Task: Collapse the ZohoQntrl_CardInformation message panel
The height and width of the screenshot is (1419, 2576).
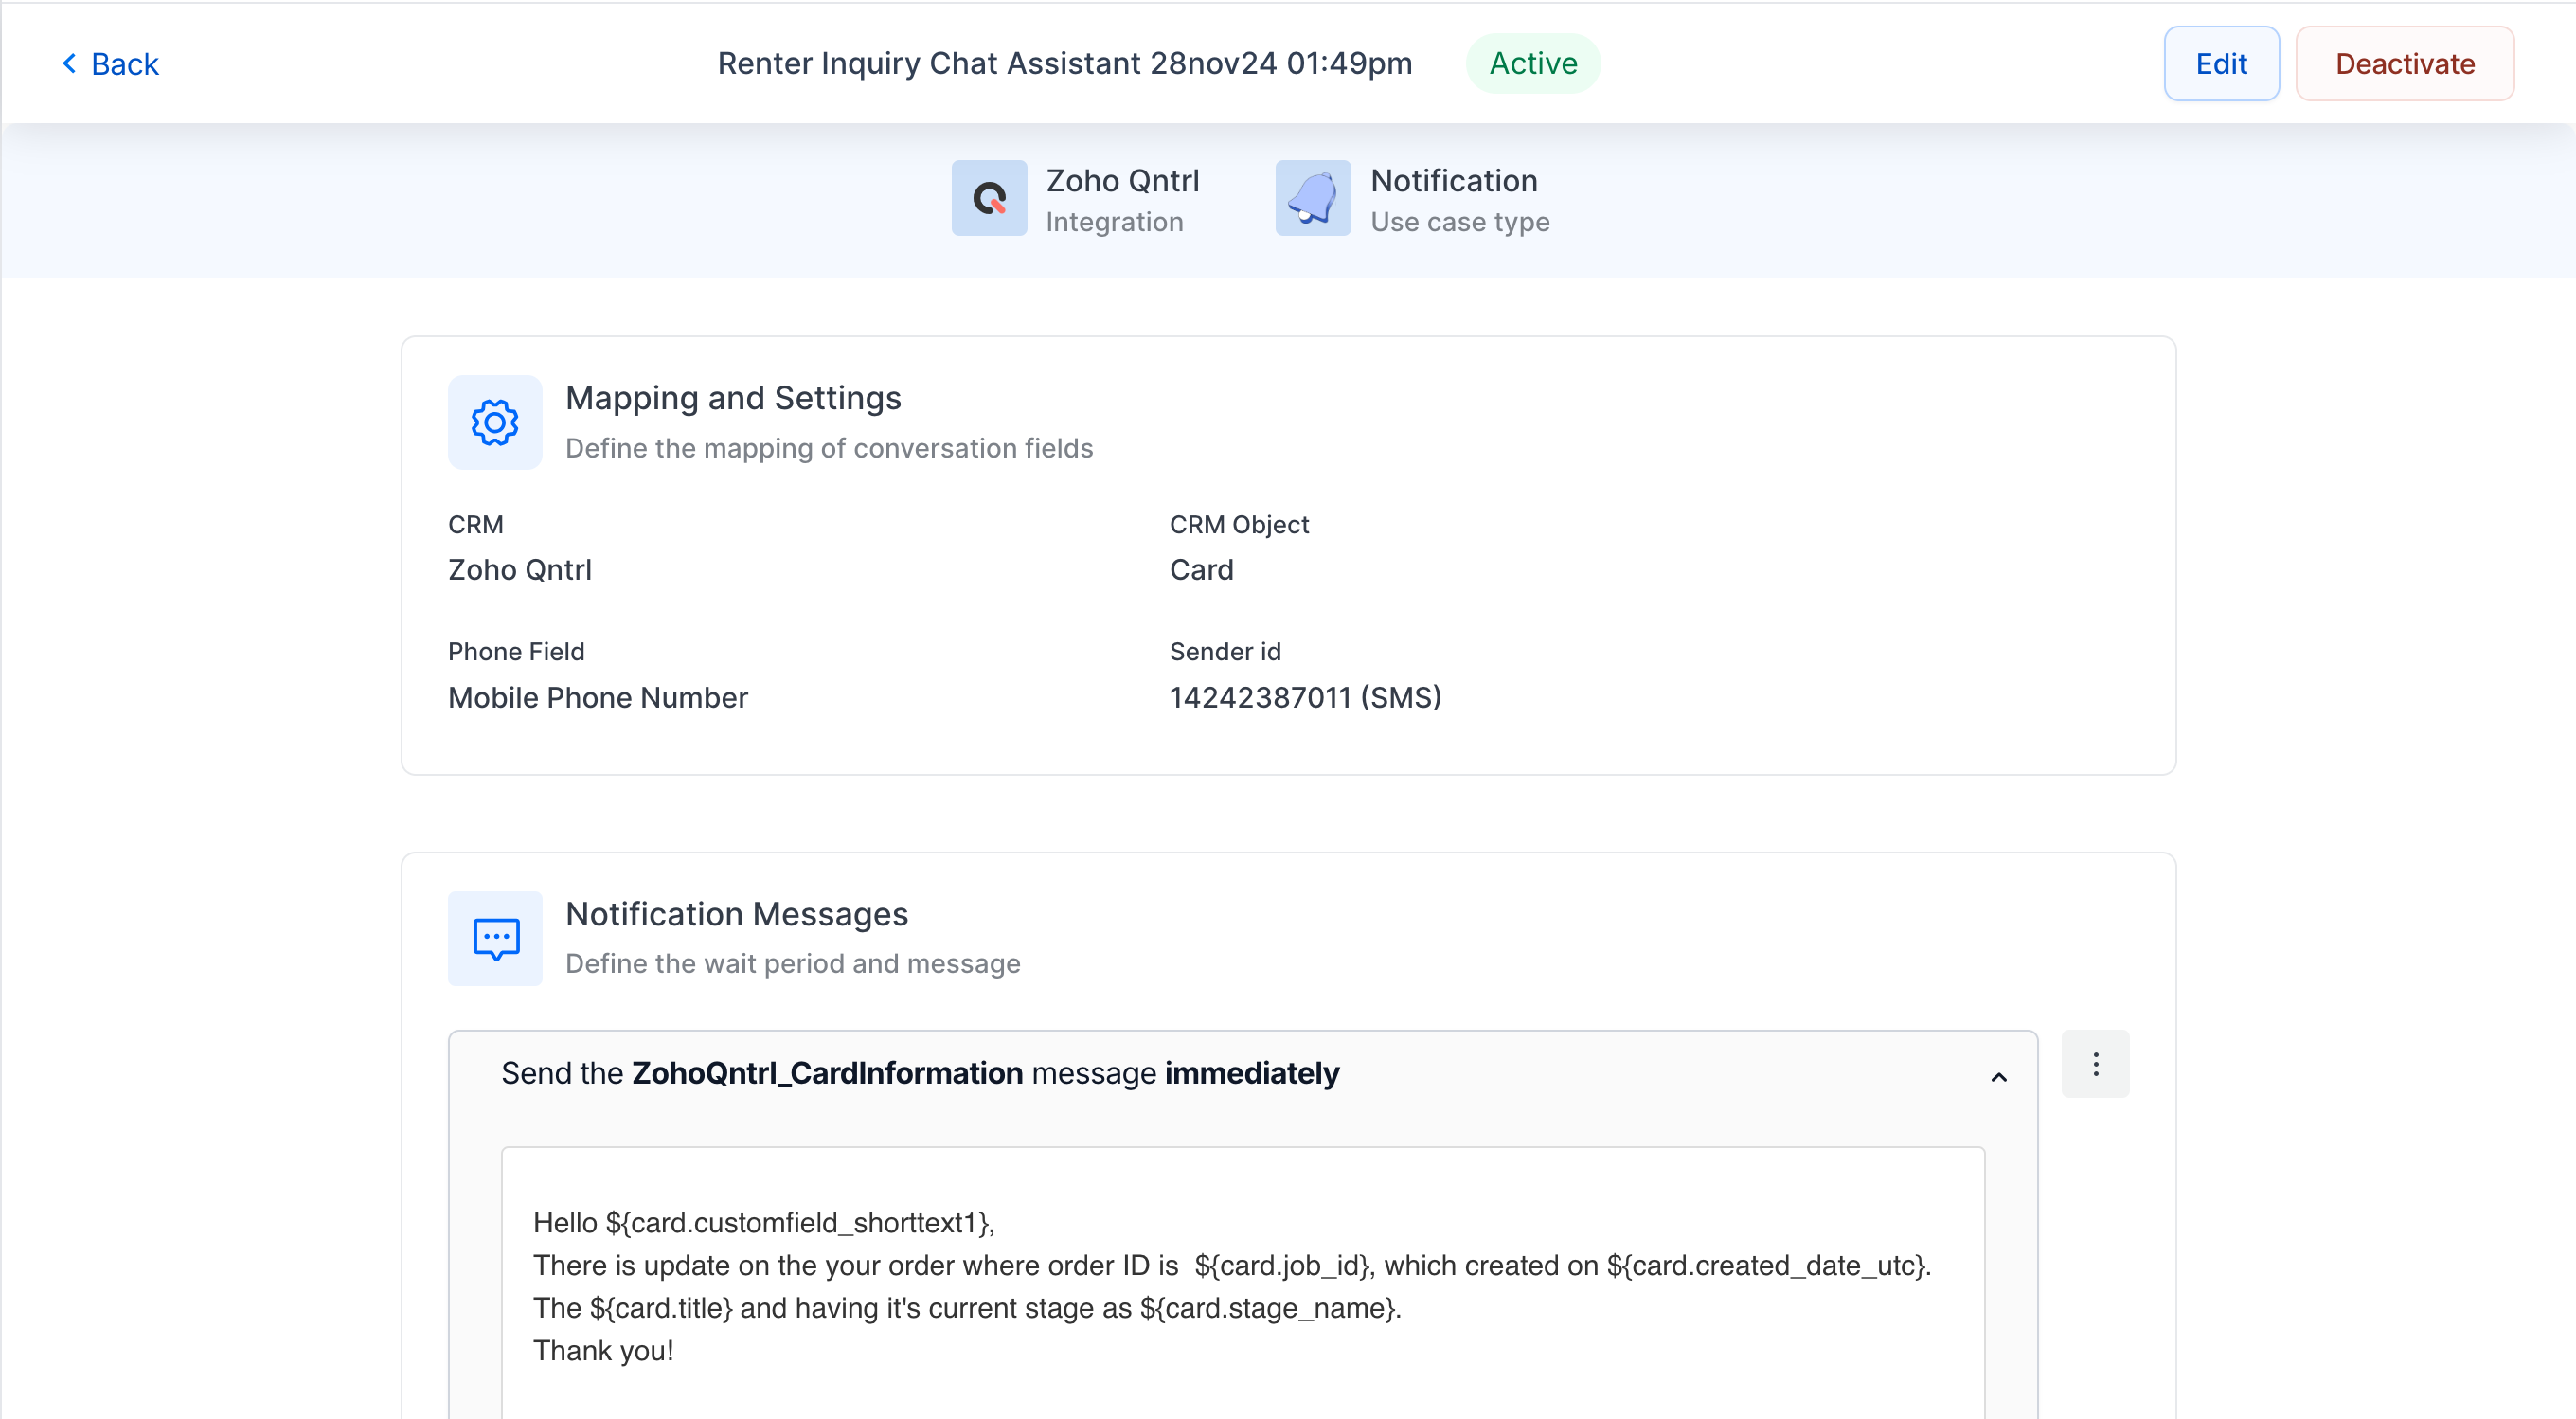Action: tap(1998, 1077)
